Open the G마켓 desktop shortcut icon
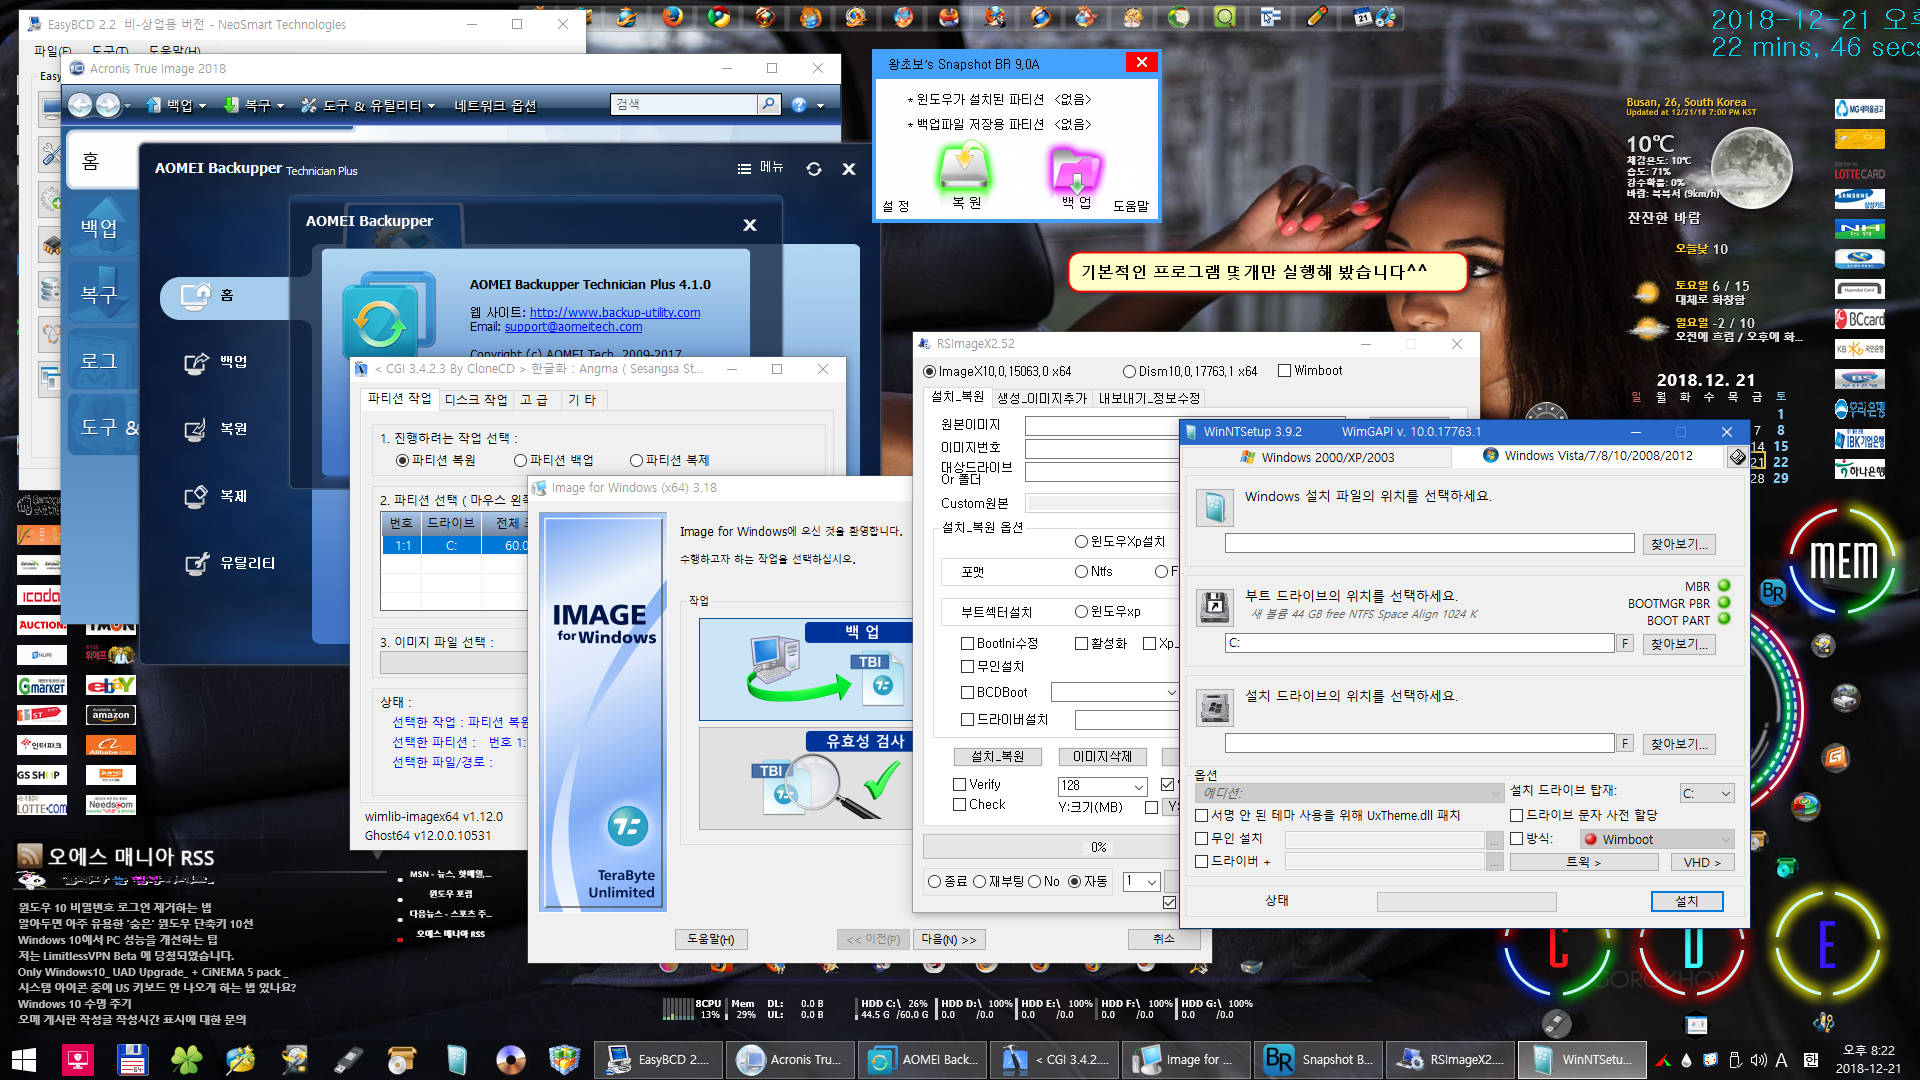1920x1080 pixels. [42, 685]
